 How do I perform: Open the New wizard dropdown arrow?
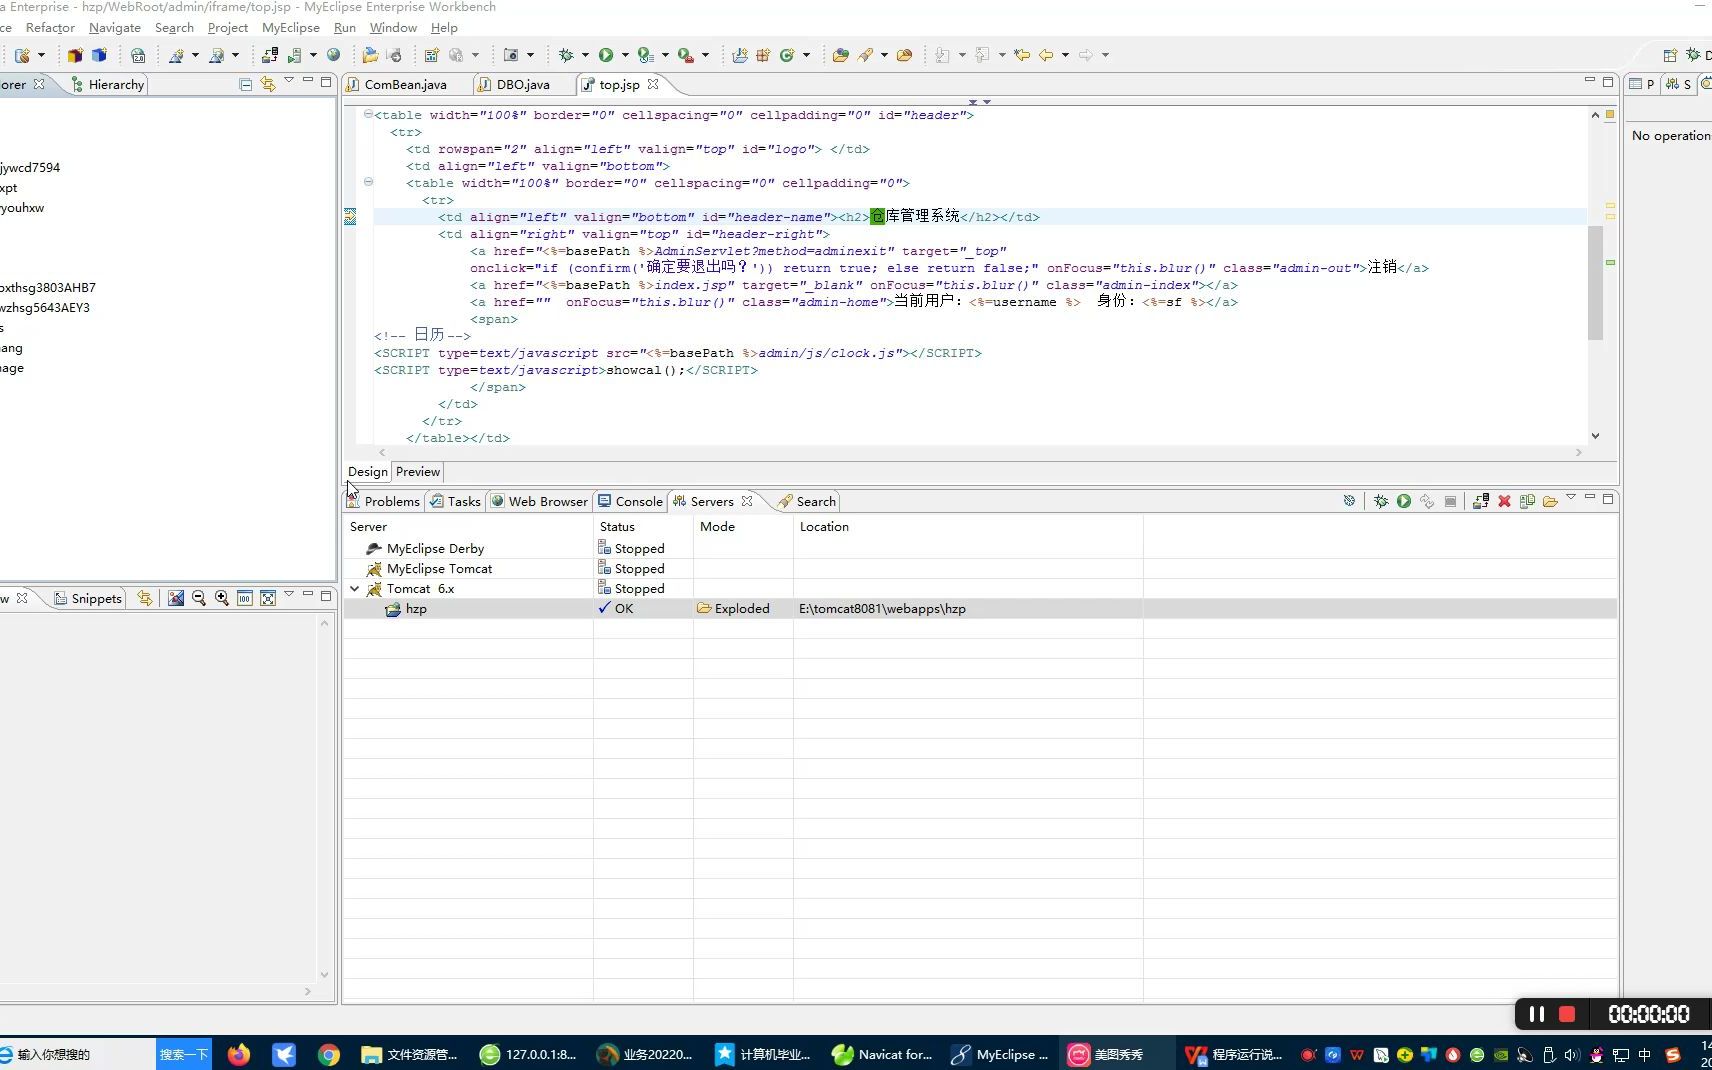(x=41, y=55)
